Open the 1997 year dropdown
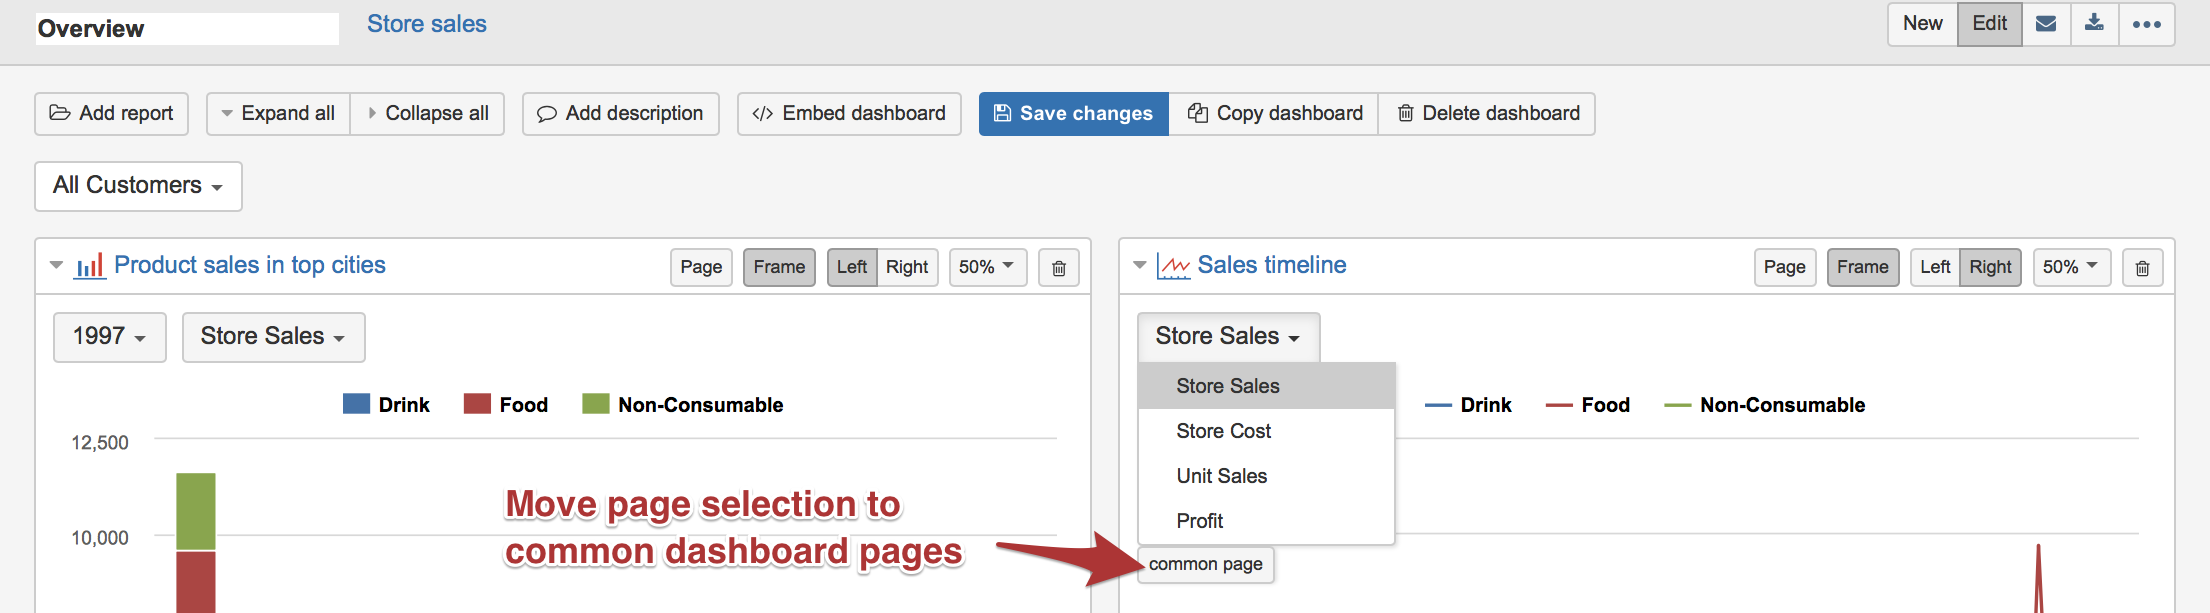 (110, 337)
